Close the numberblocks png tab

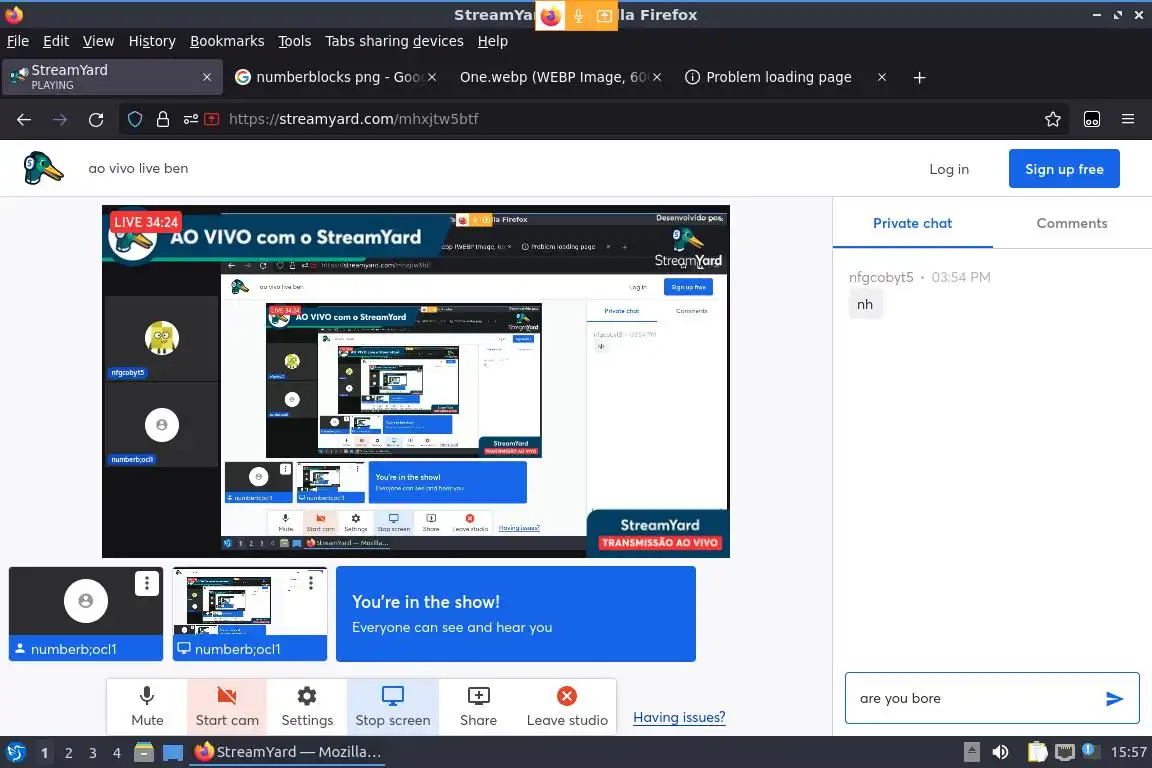pyautogui.click(x=432, y=77)
